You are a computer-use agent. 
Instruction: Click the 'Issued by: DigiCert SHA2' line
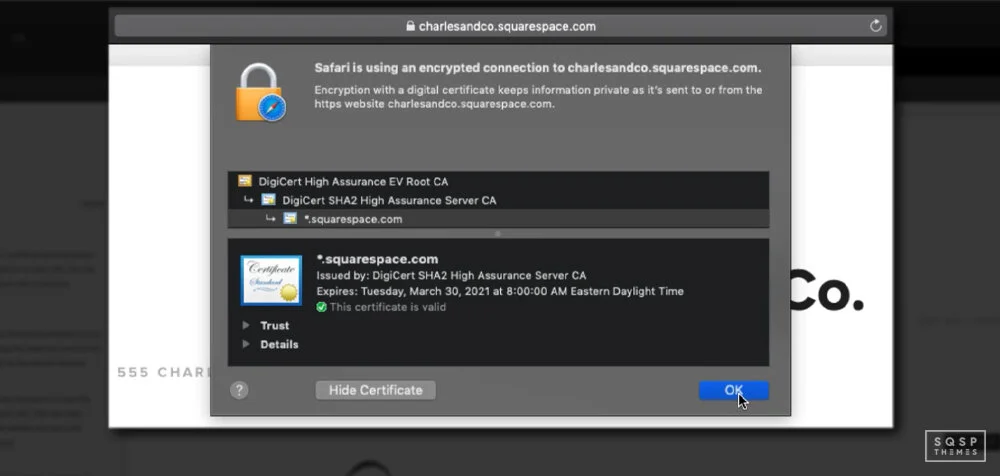point(451,276)
